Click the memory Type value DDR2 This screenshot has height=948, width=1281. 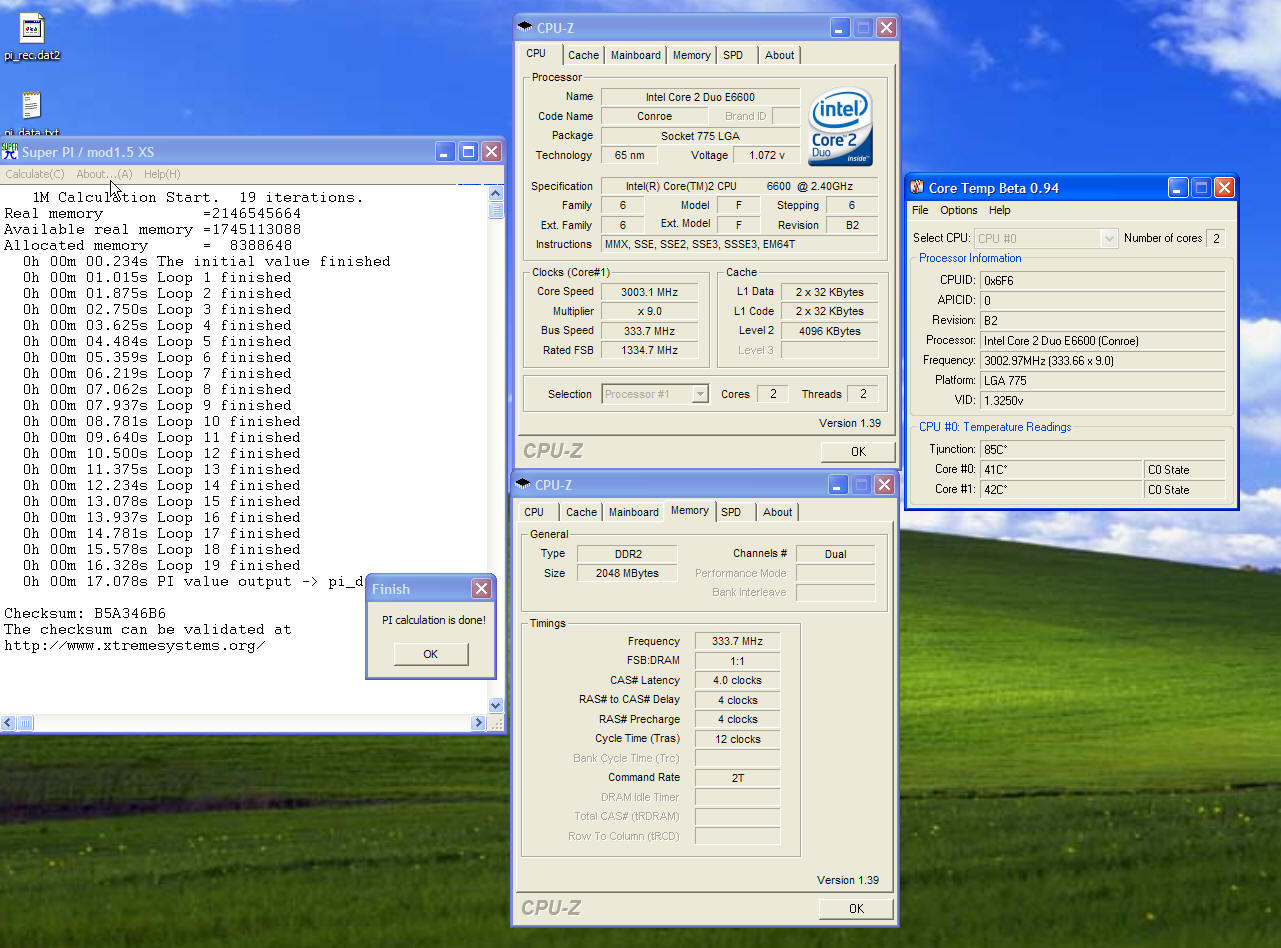(x=626, y=554)
